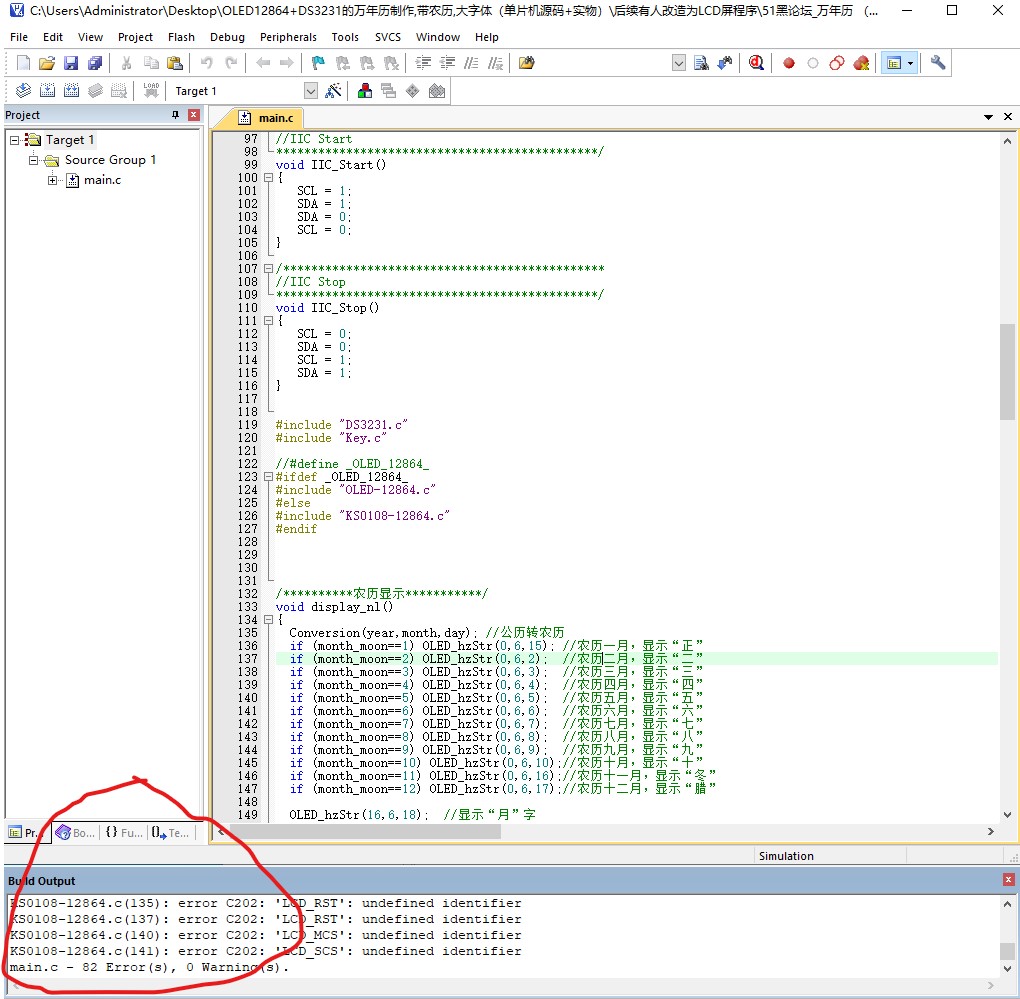Indent the selected lines
This screenshot has height=999, width=1020.
423,63
